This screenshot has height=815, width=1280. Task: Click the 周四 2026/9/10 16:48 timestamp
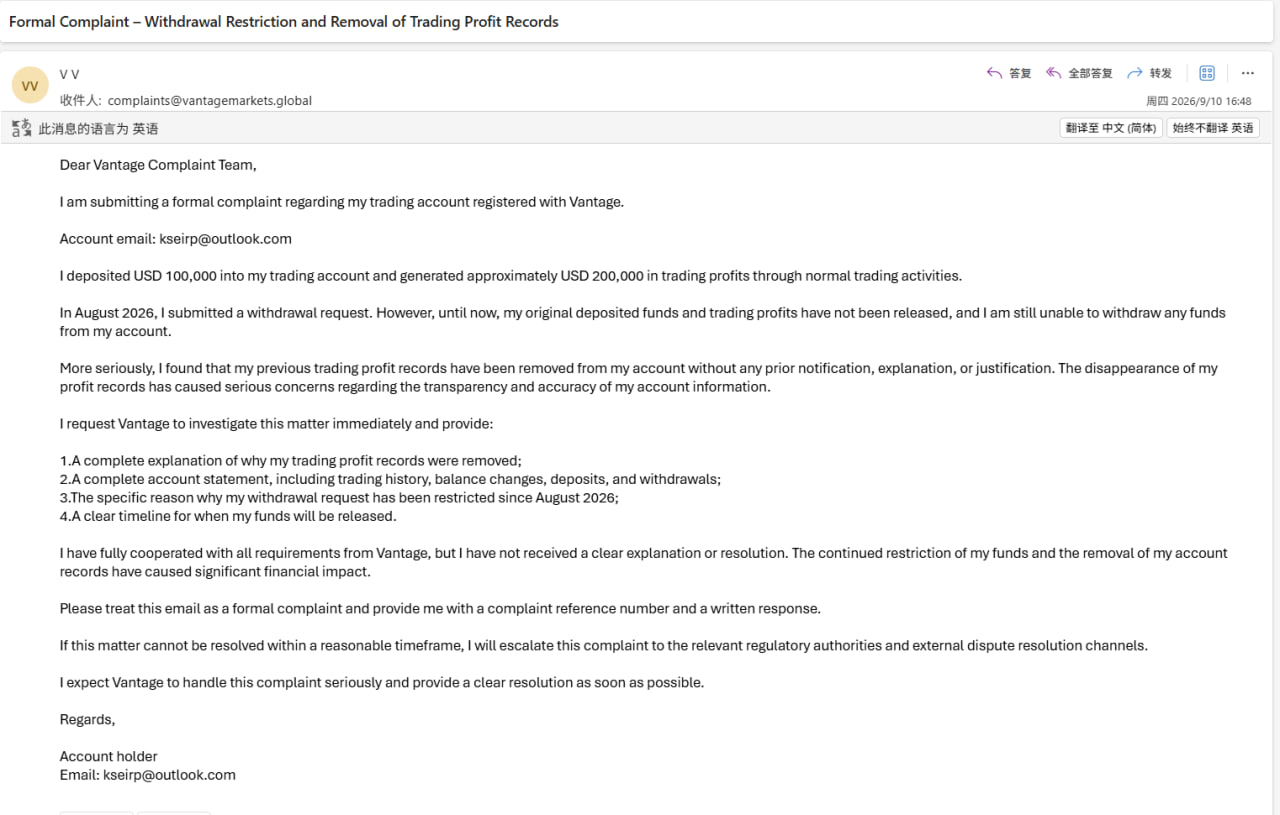click(x=1198, y=101)
